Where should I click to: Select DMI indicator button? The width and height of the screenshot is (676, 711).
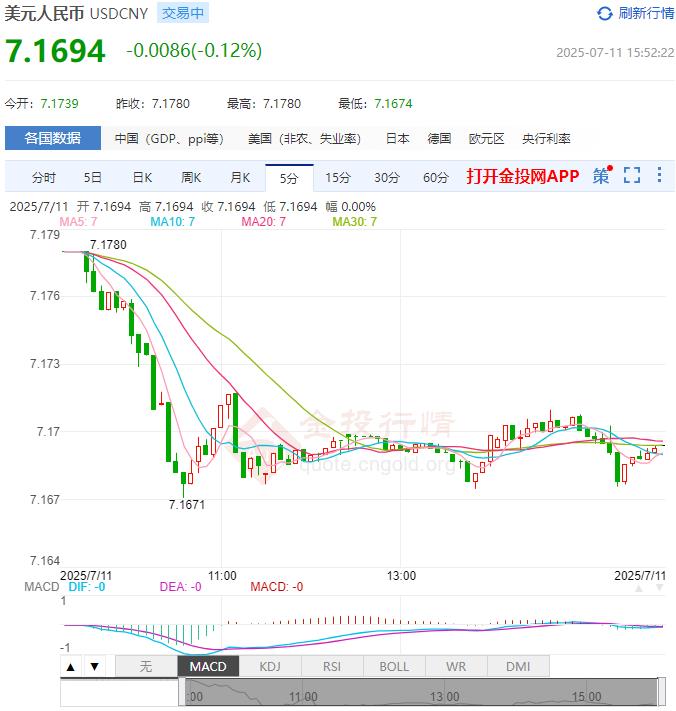tap(518, 667)
